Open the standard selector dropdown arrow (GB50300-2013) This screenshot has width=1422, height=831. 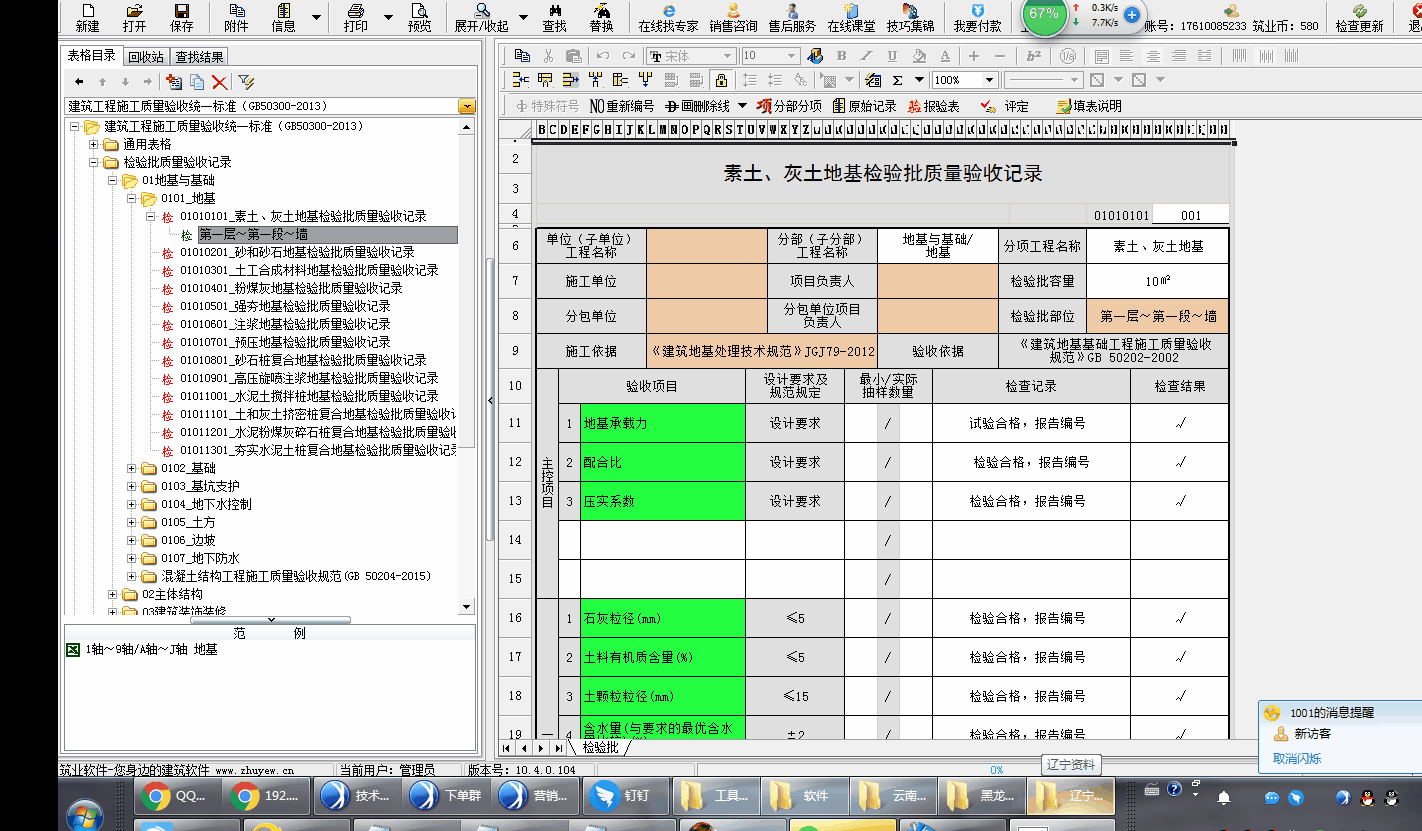466,106
